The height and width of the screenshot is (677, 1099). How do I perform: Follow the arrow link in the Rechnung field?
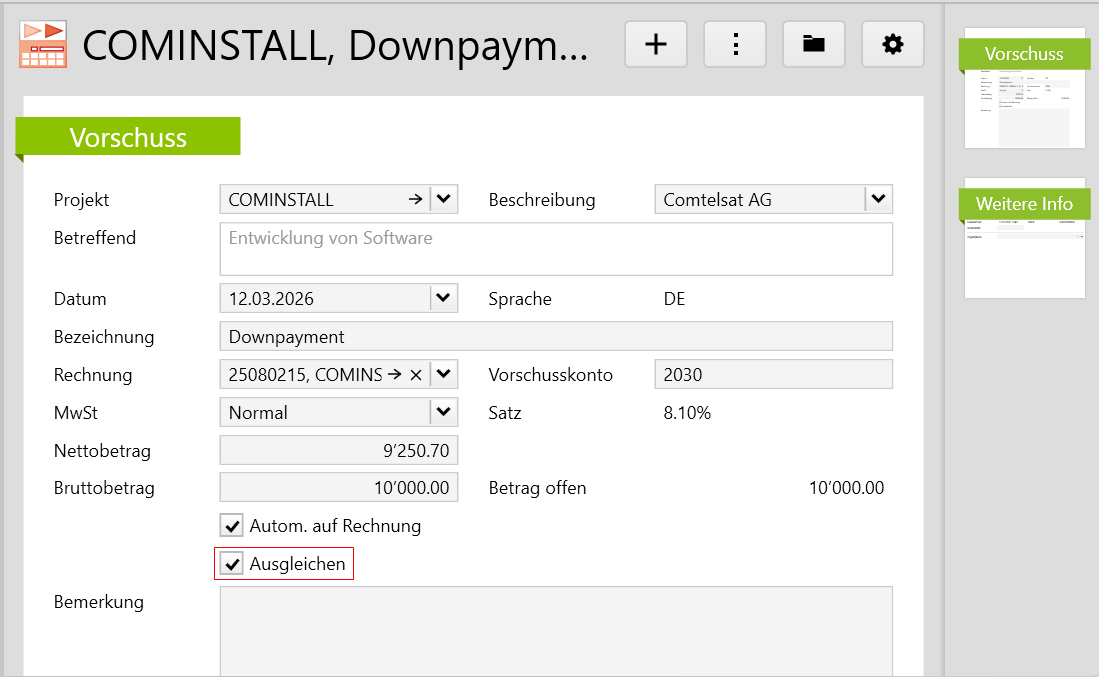pyautogui.click(x=394, y=375)
